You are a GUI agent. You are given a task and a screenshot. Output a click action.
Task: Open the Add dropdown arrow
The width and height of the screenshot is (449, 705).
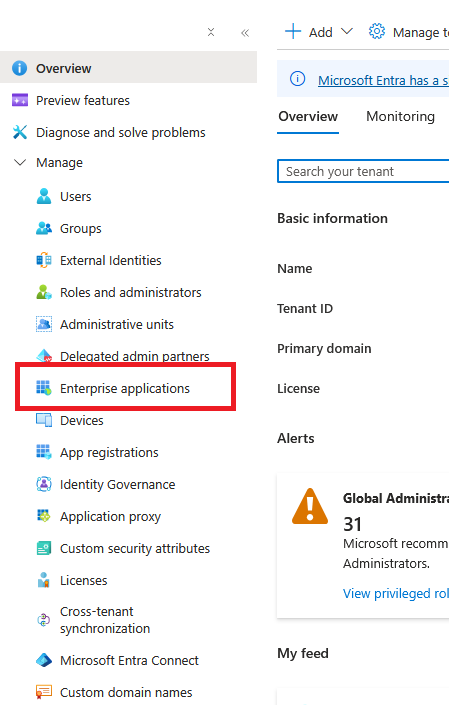(x=347, y=31)
